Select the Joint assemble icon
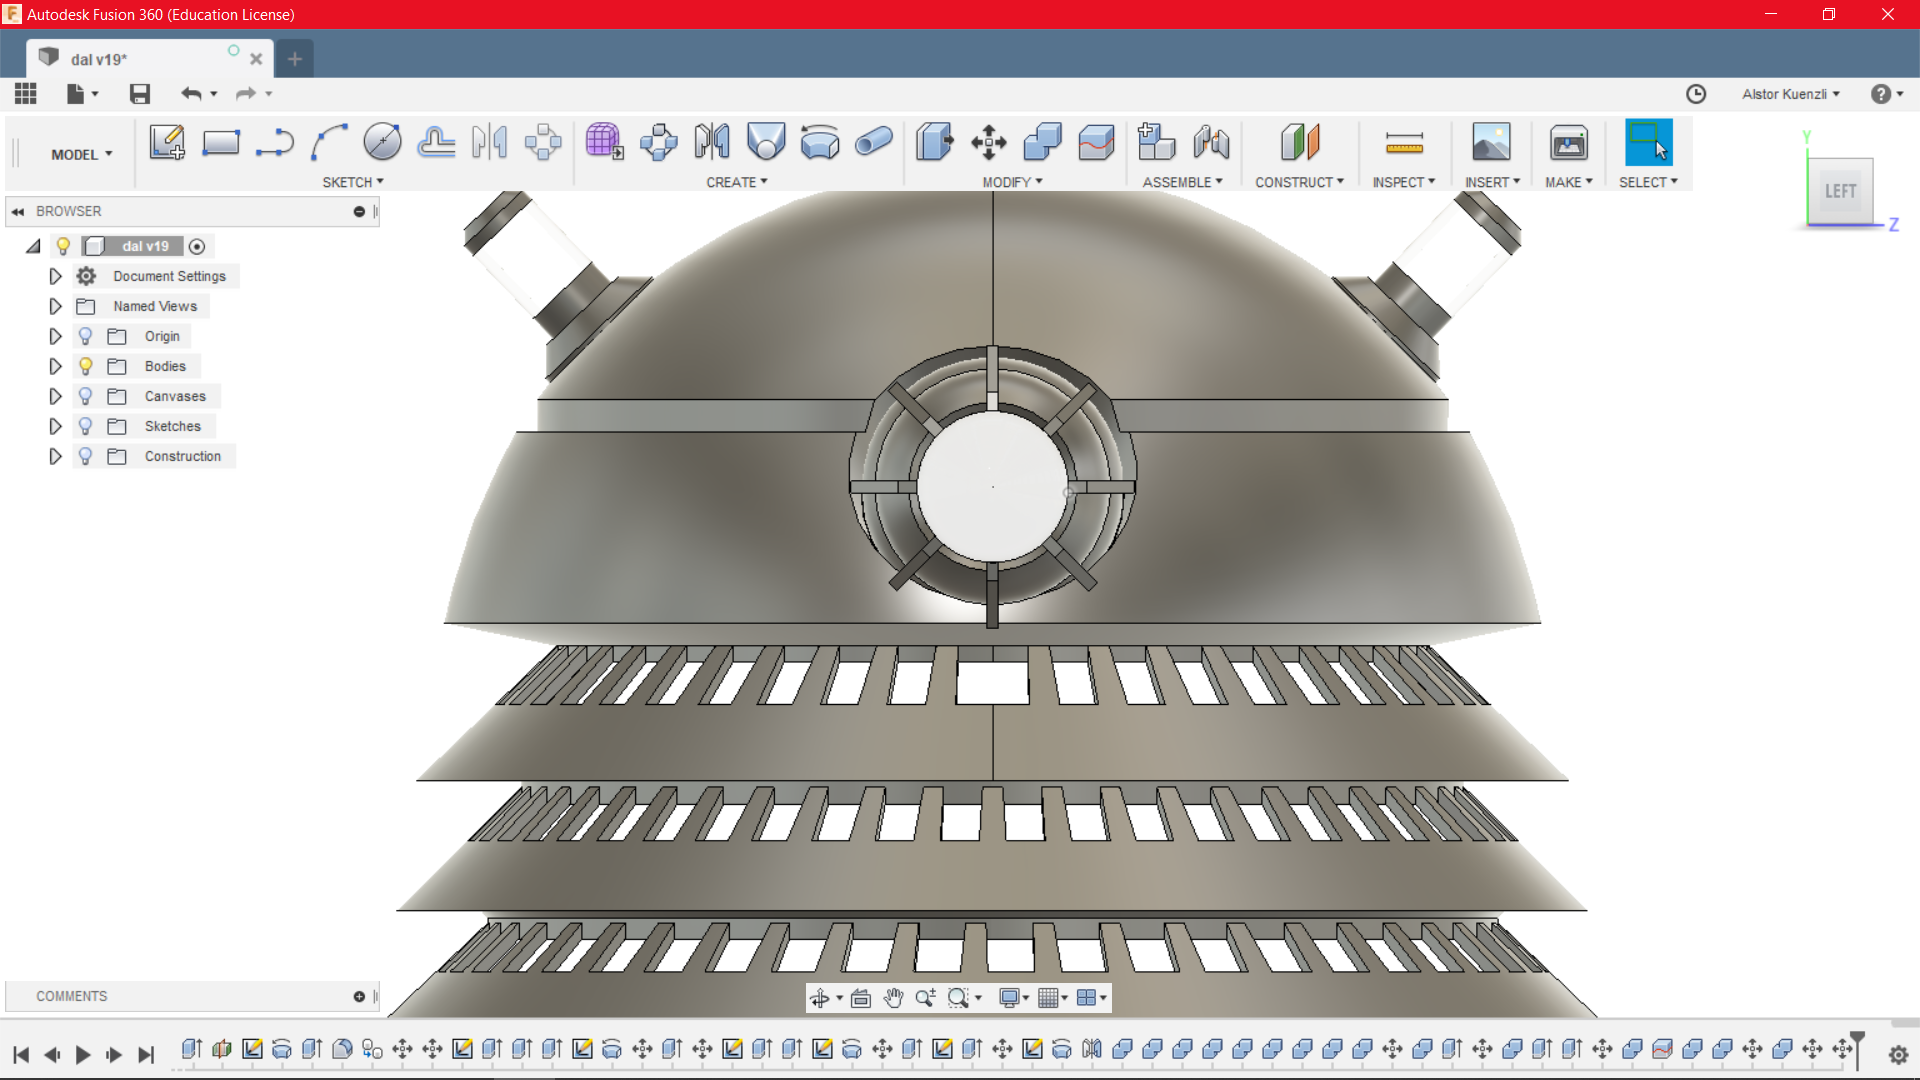 (x=1211, y=142)
